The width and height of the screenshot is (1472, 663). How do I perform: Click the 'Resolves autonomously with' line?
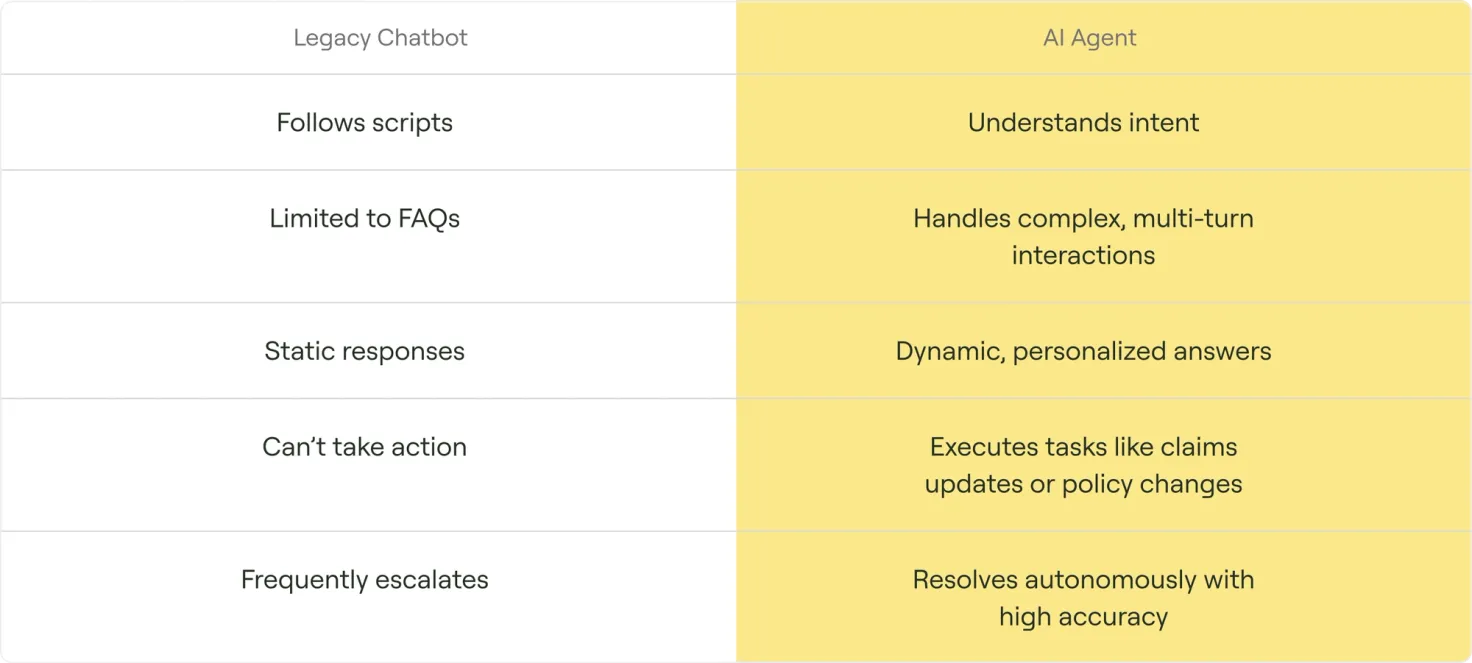click(1083, 580)
